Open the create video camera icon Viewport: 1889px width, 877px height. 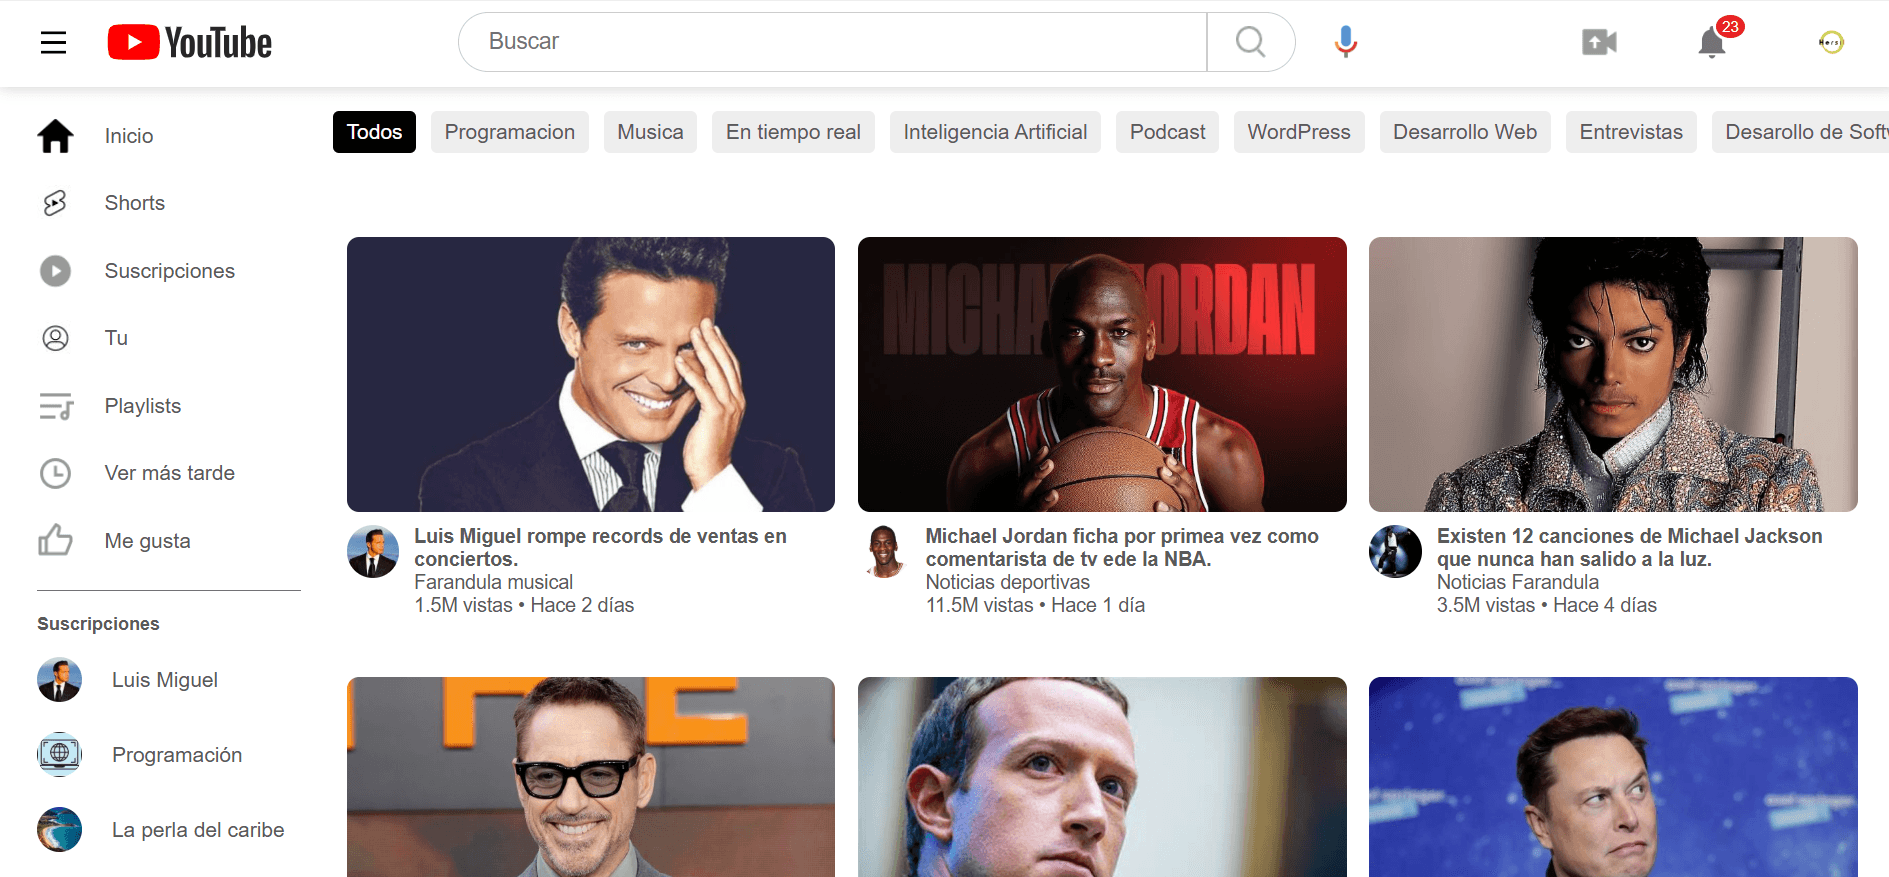(1599, 42)
